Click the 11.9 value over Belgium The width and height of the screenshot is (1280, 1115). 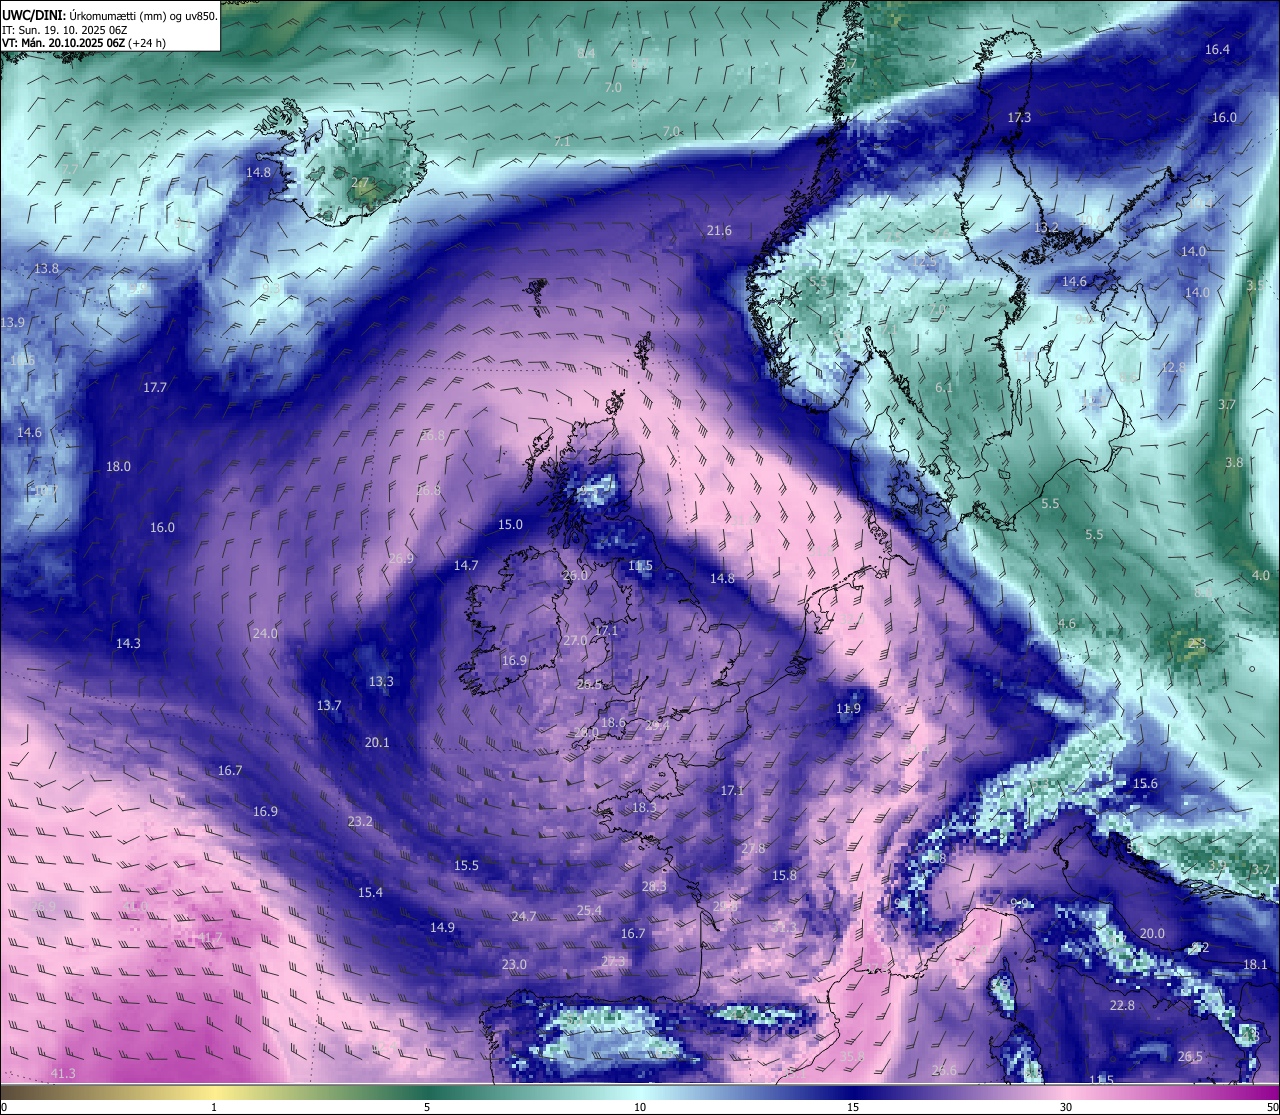(848, 708)
